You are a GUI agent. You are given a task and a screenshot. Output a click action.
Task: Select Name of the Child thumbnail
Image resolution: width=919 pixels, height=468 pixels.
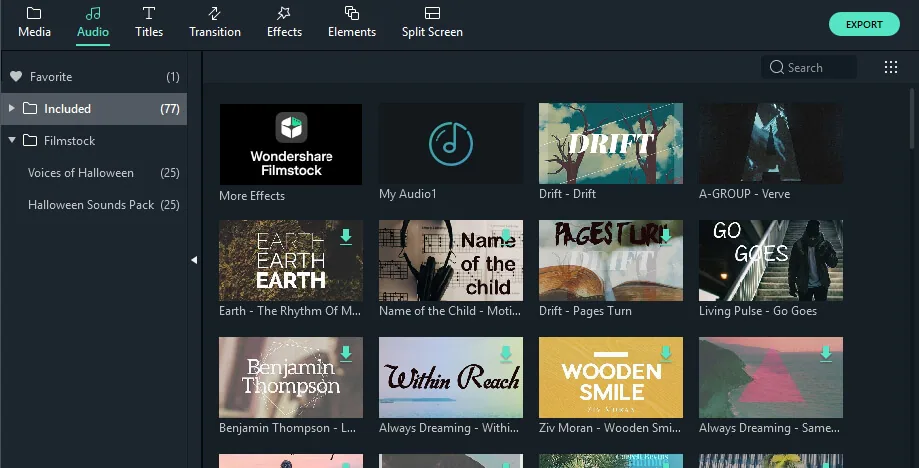(x=451, y=261)
